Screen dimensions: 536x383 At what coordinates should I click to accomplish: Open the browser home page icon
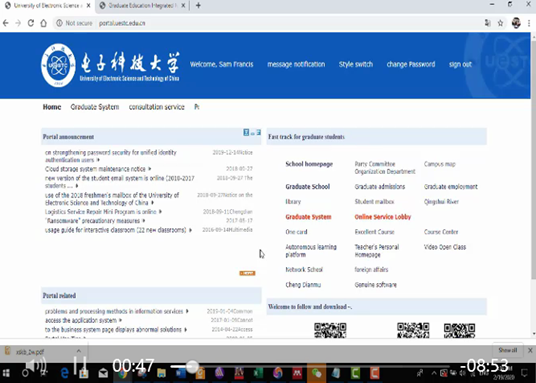point(43,23)
